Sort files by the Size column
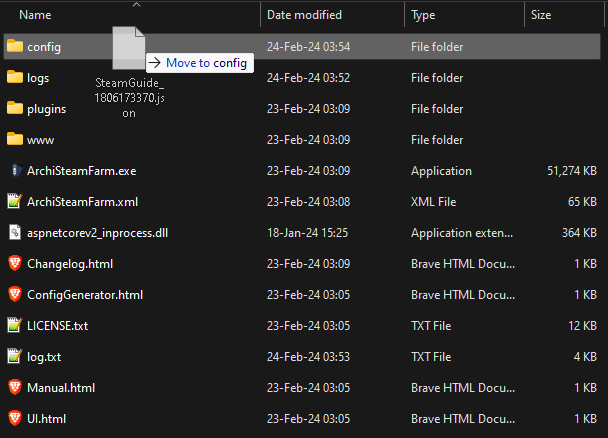 coord(541,15)
